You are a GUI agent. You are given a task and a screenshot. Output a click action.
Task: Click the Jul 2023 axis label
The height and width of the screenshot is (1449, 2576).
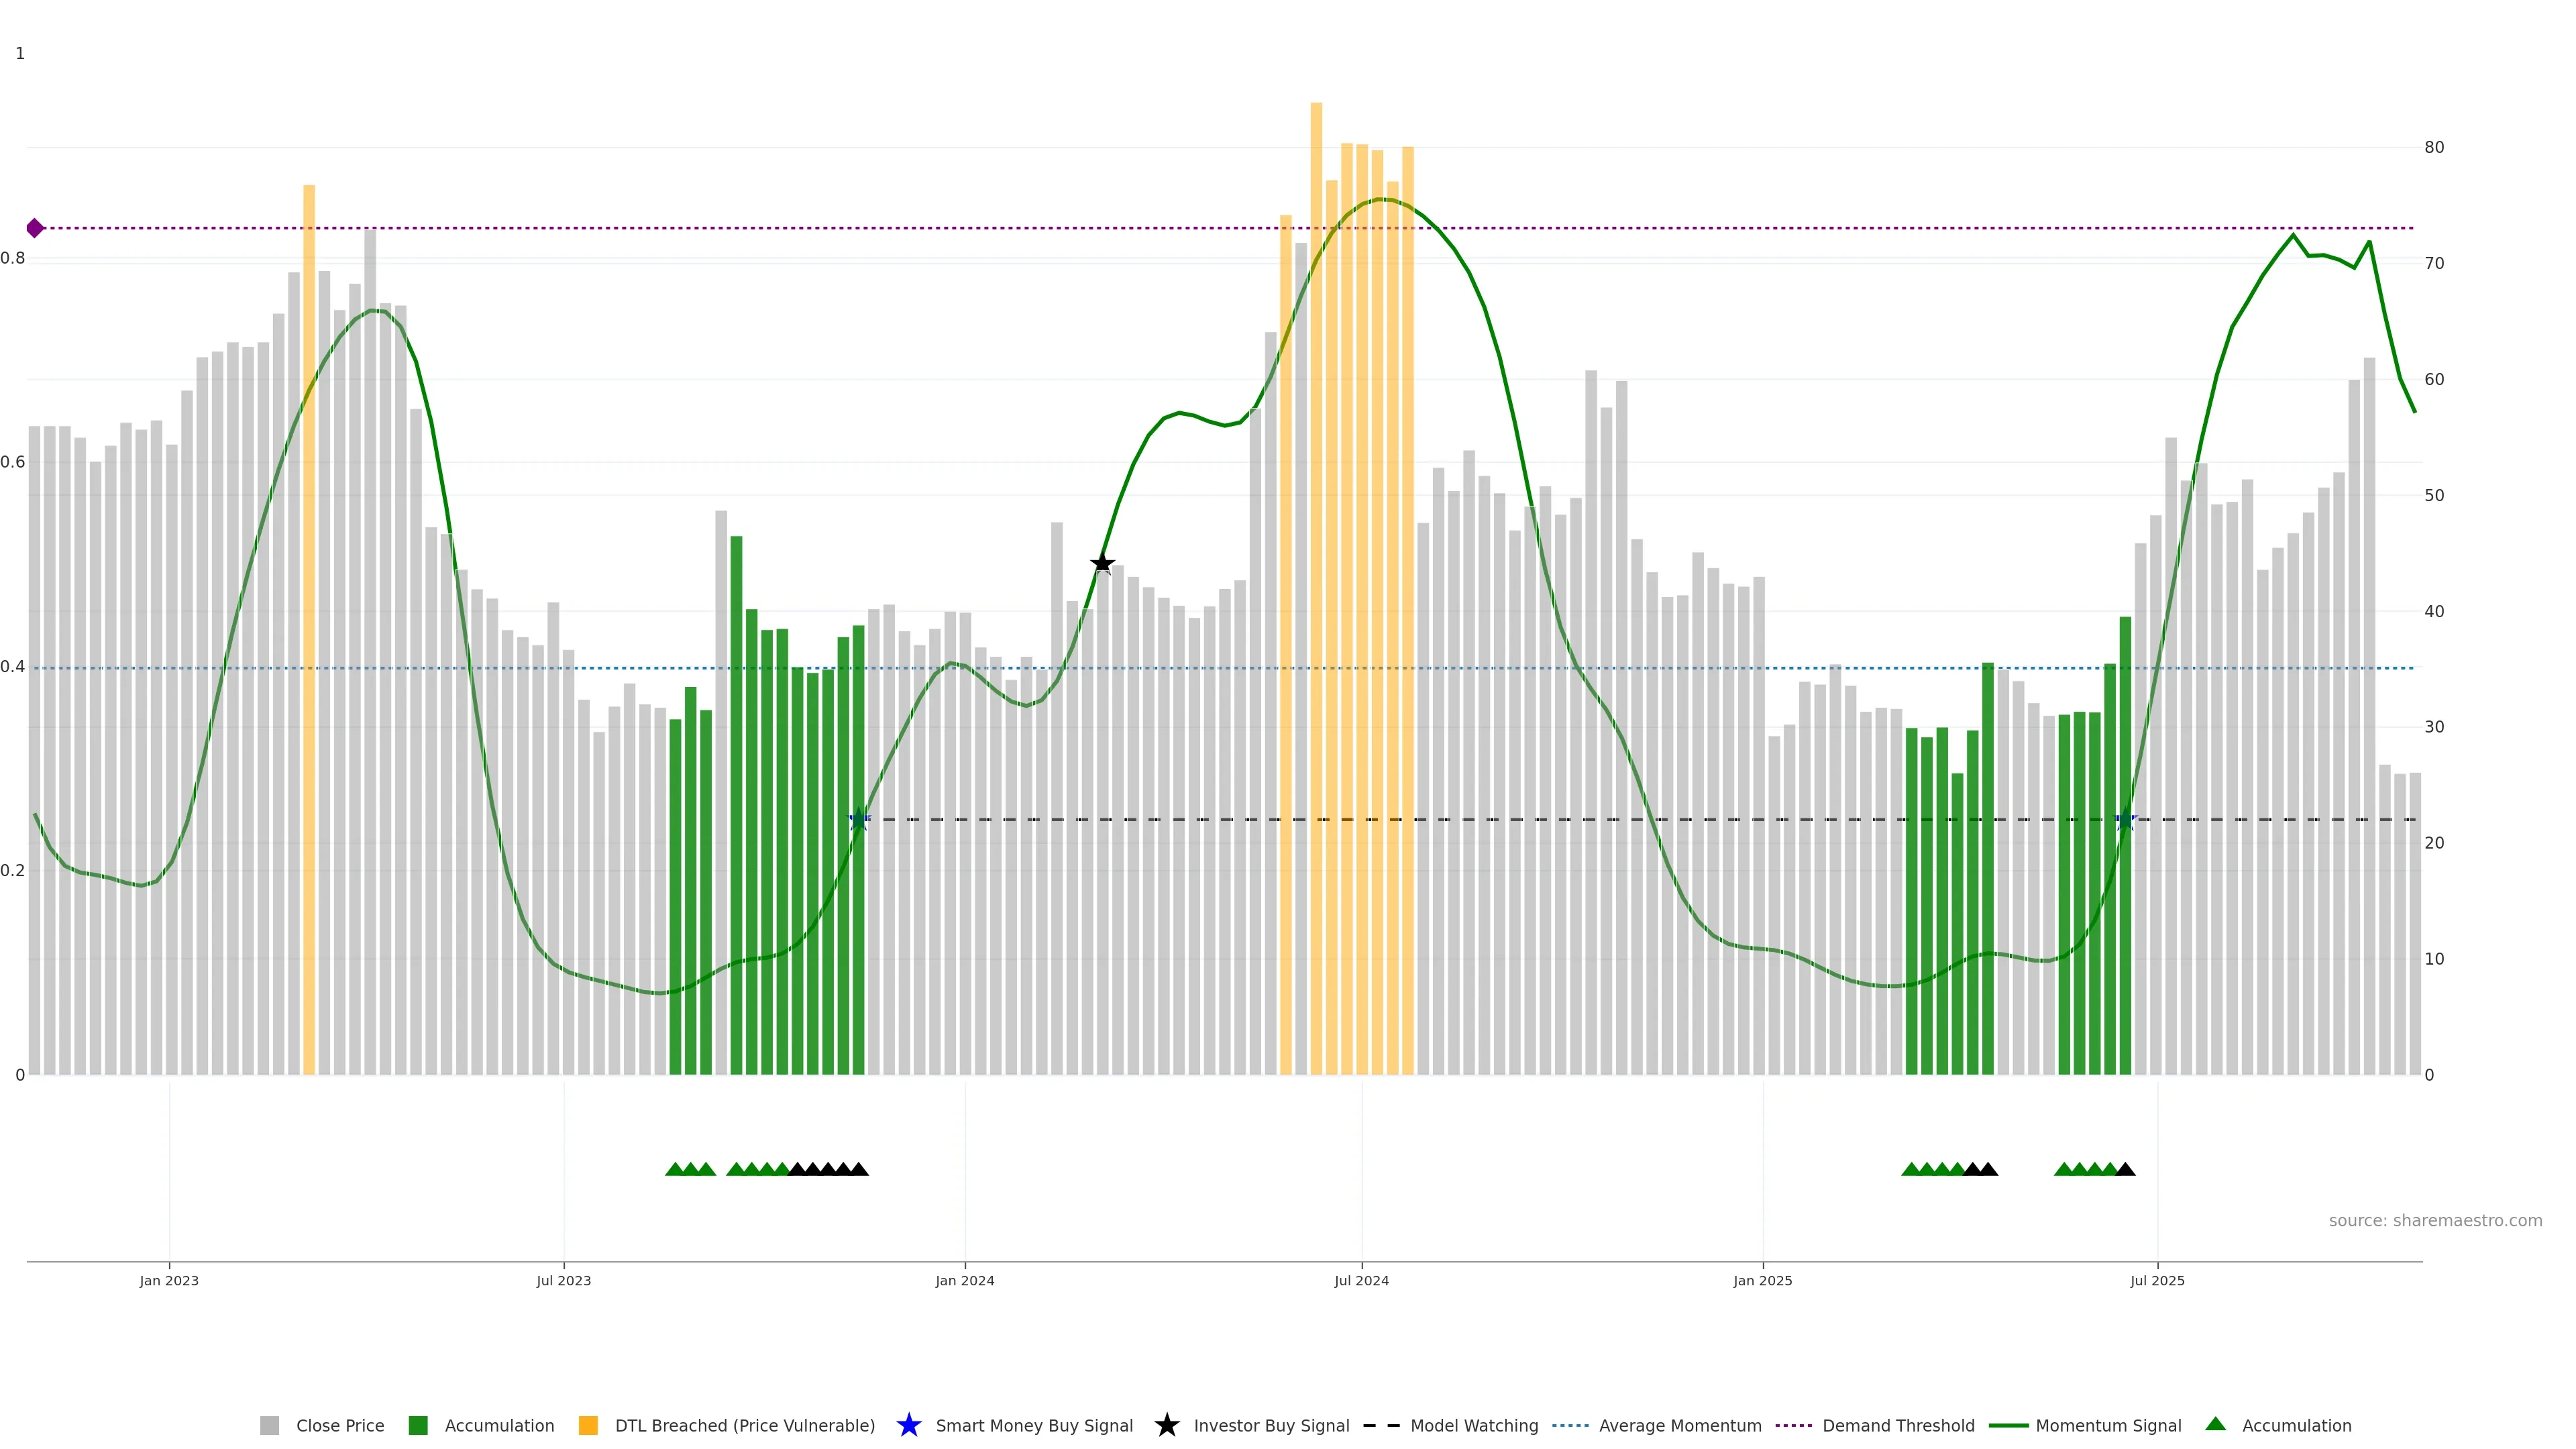pos(563,1281)
